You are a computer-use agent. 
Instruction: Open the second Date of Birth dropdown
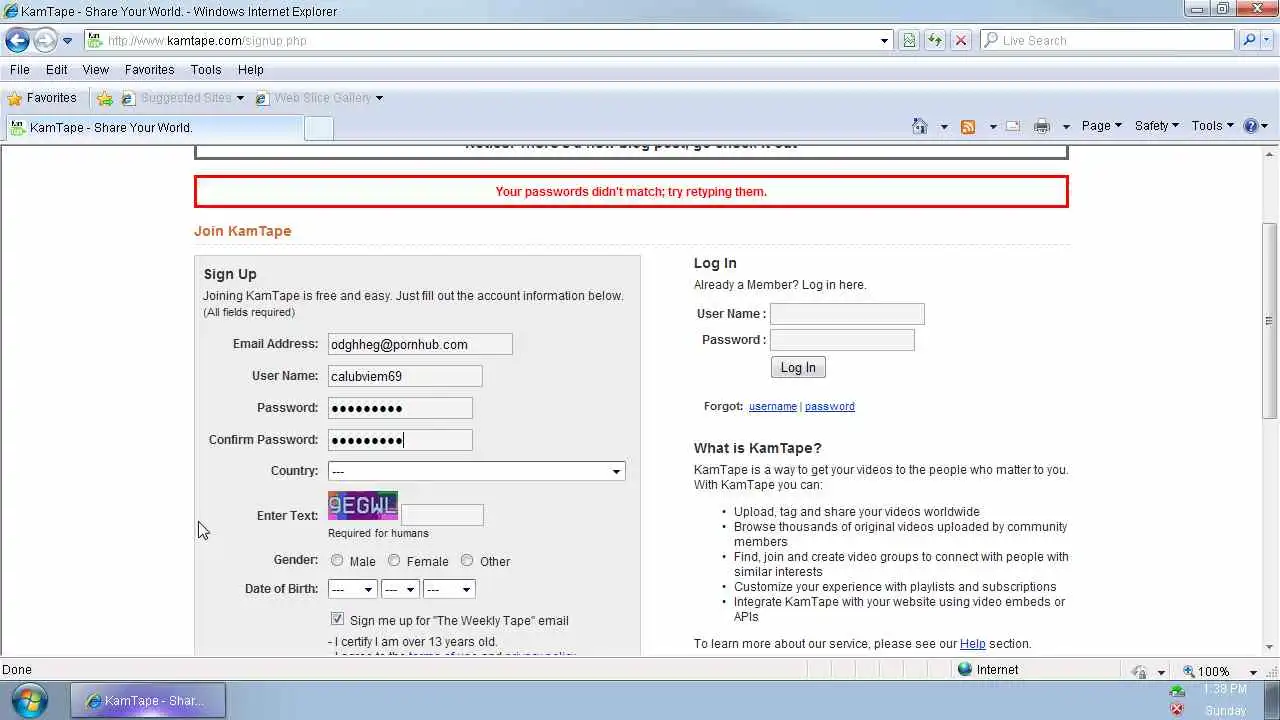[400, 589]
